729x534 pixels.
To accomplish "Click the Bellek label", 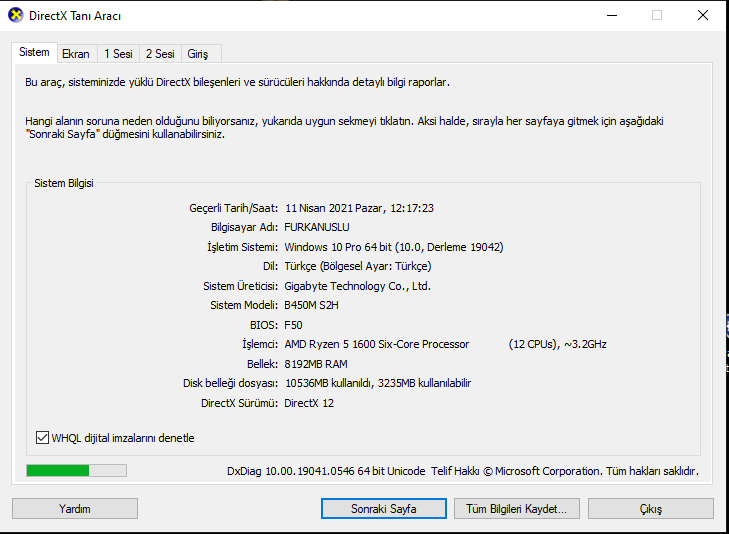I will [x=262, y=364].
